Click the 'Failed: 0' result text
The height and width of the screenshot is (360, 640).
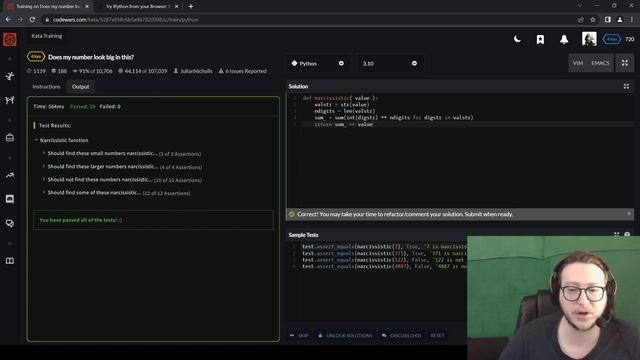pos(110,107)
